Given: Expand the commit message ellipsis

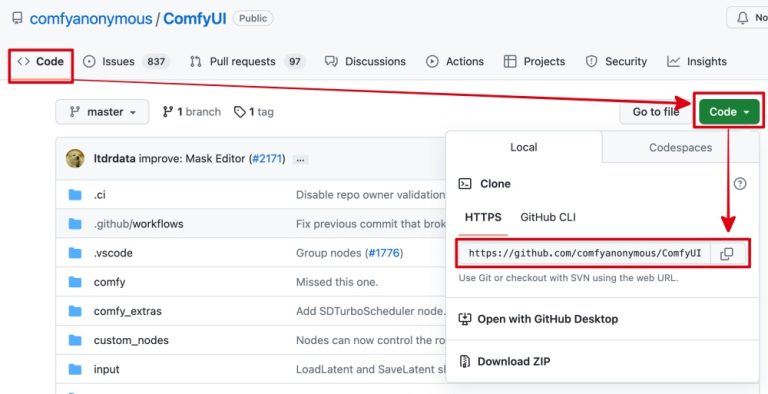Looking at the screenshot, I should [300, 160].
